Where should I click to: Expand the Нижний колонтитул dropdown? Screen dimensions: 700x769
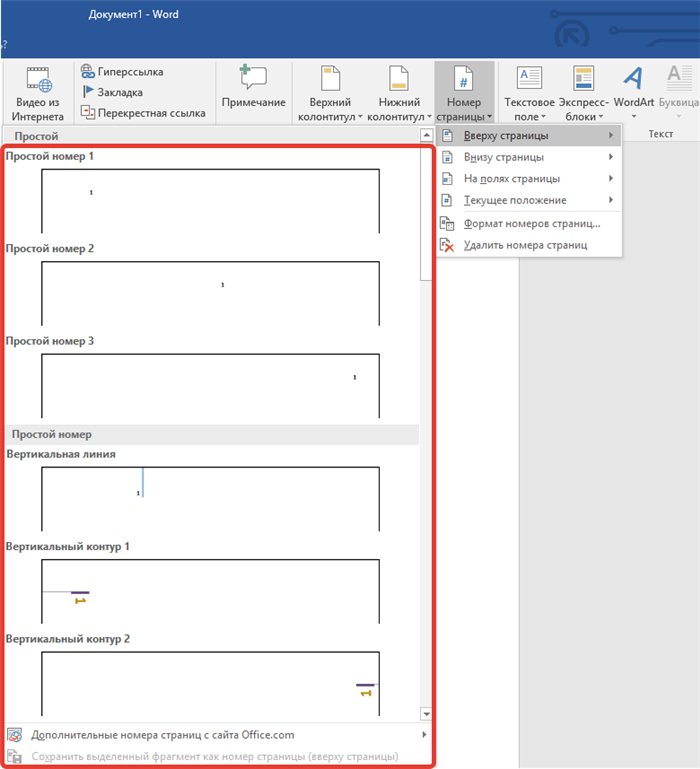[399, 93]
